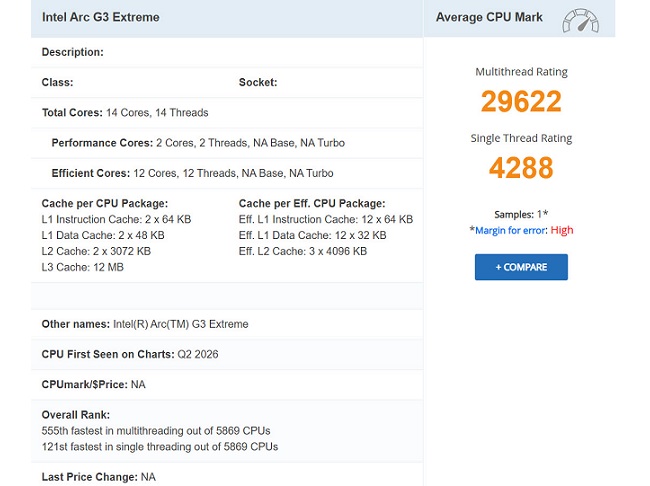Viewport: 650px width, 486px height.
Task: Click the Performance Cores row
Action: (x=227, y=143)
